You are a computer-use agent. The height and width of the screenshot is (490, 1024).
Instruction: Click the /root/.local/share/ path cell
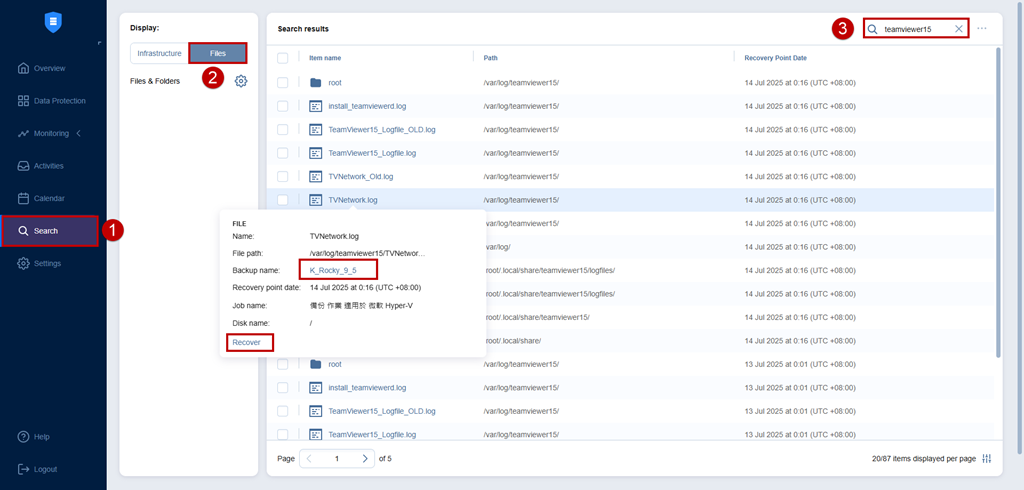512,340
